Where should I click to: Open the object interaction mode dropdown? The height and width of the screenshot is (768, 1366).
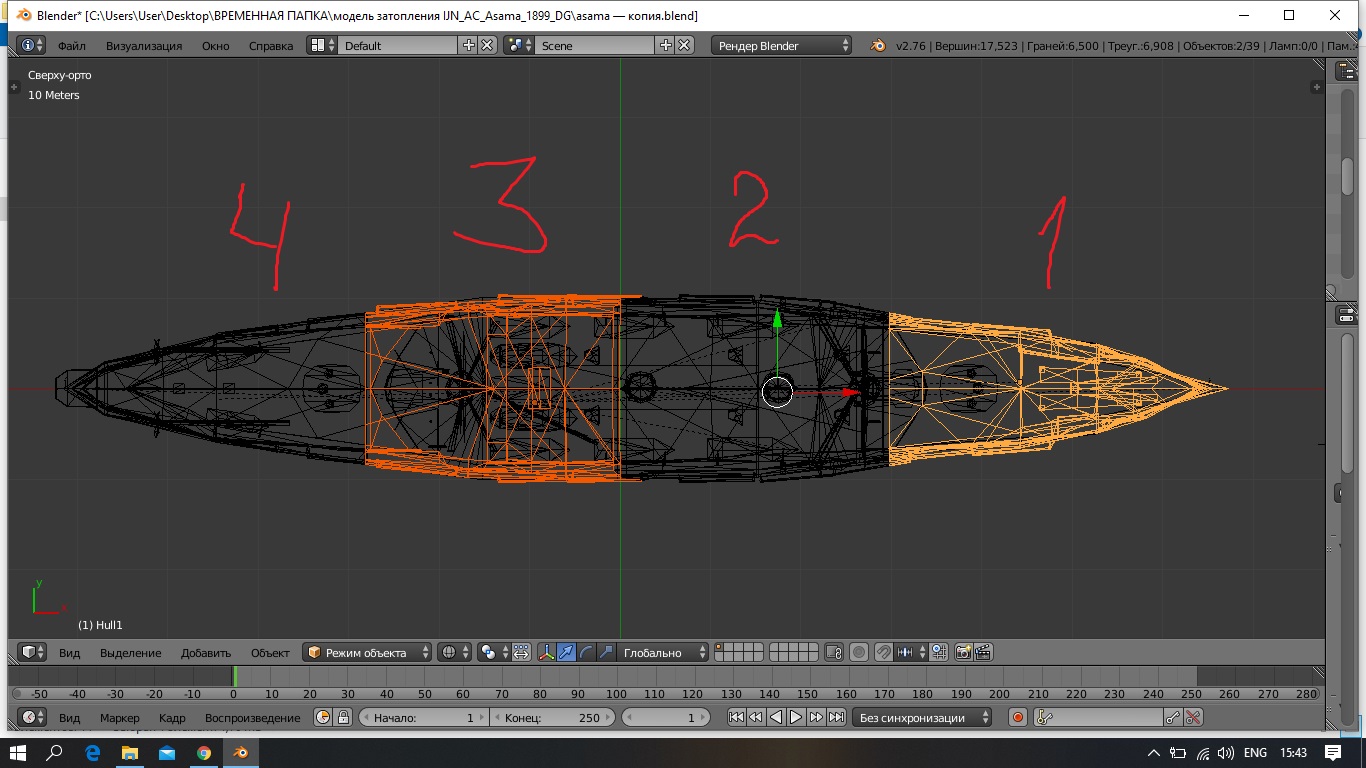tap(368, 652)
